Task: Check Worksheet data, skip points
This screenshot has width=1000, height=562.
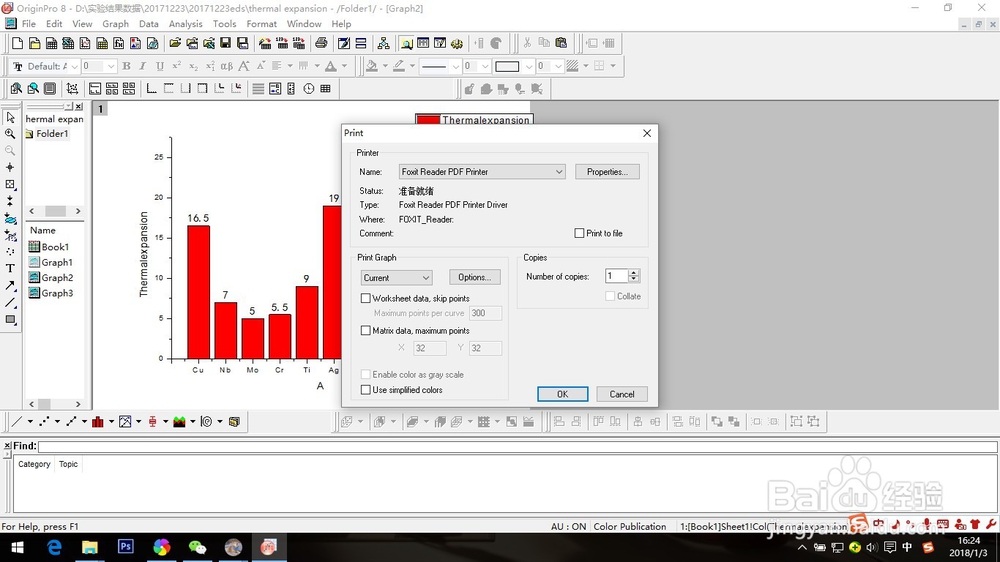Action: point(365,298)
